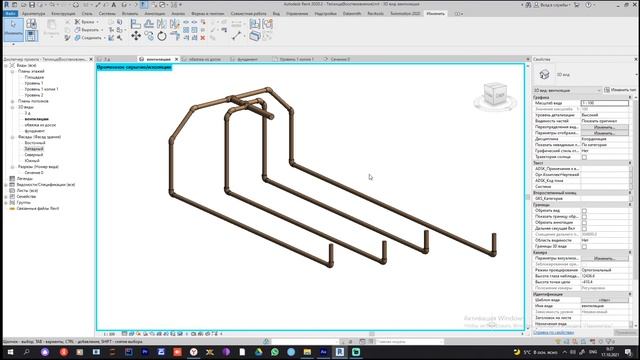Click the red Delete X icon

202,38
